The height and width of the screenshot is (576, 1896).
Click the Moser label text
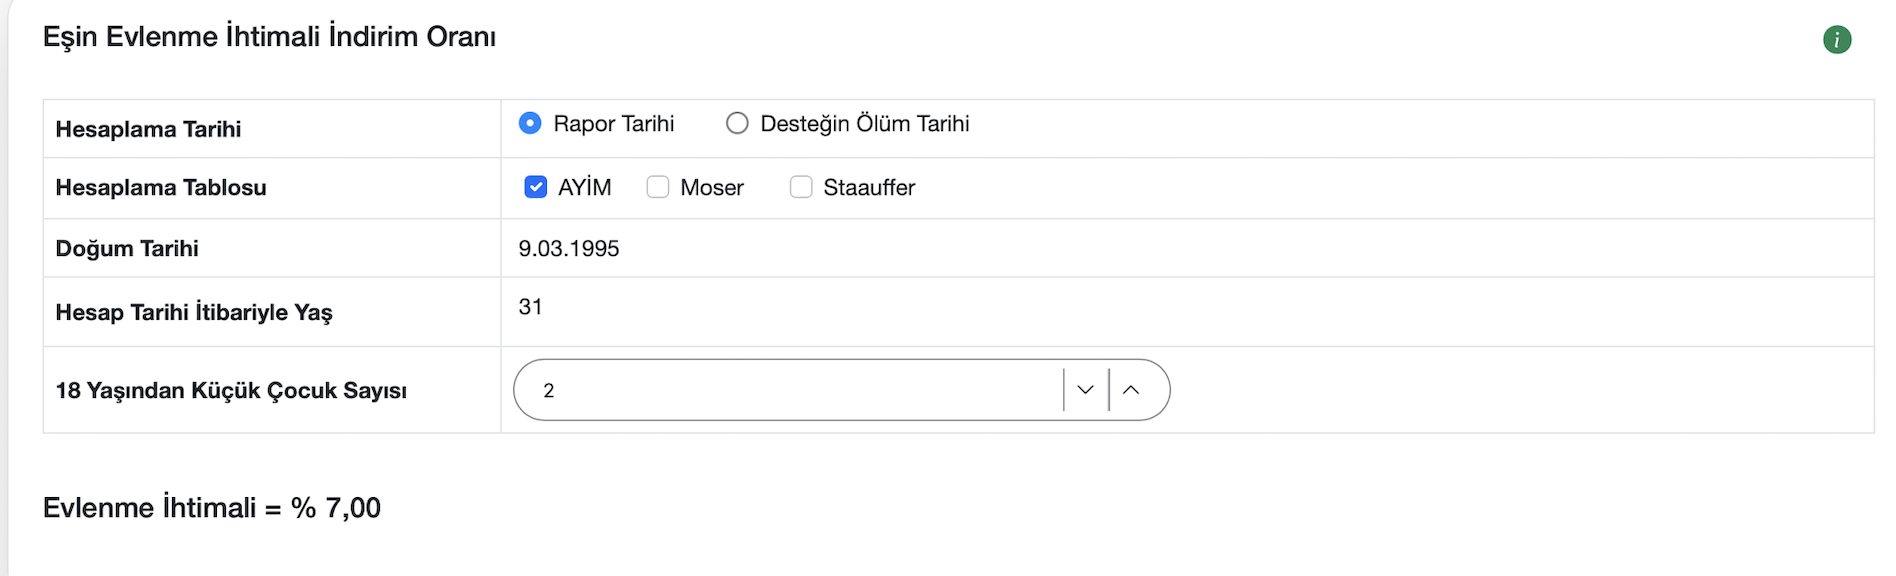(712, 188)
